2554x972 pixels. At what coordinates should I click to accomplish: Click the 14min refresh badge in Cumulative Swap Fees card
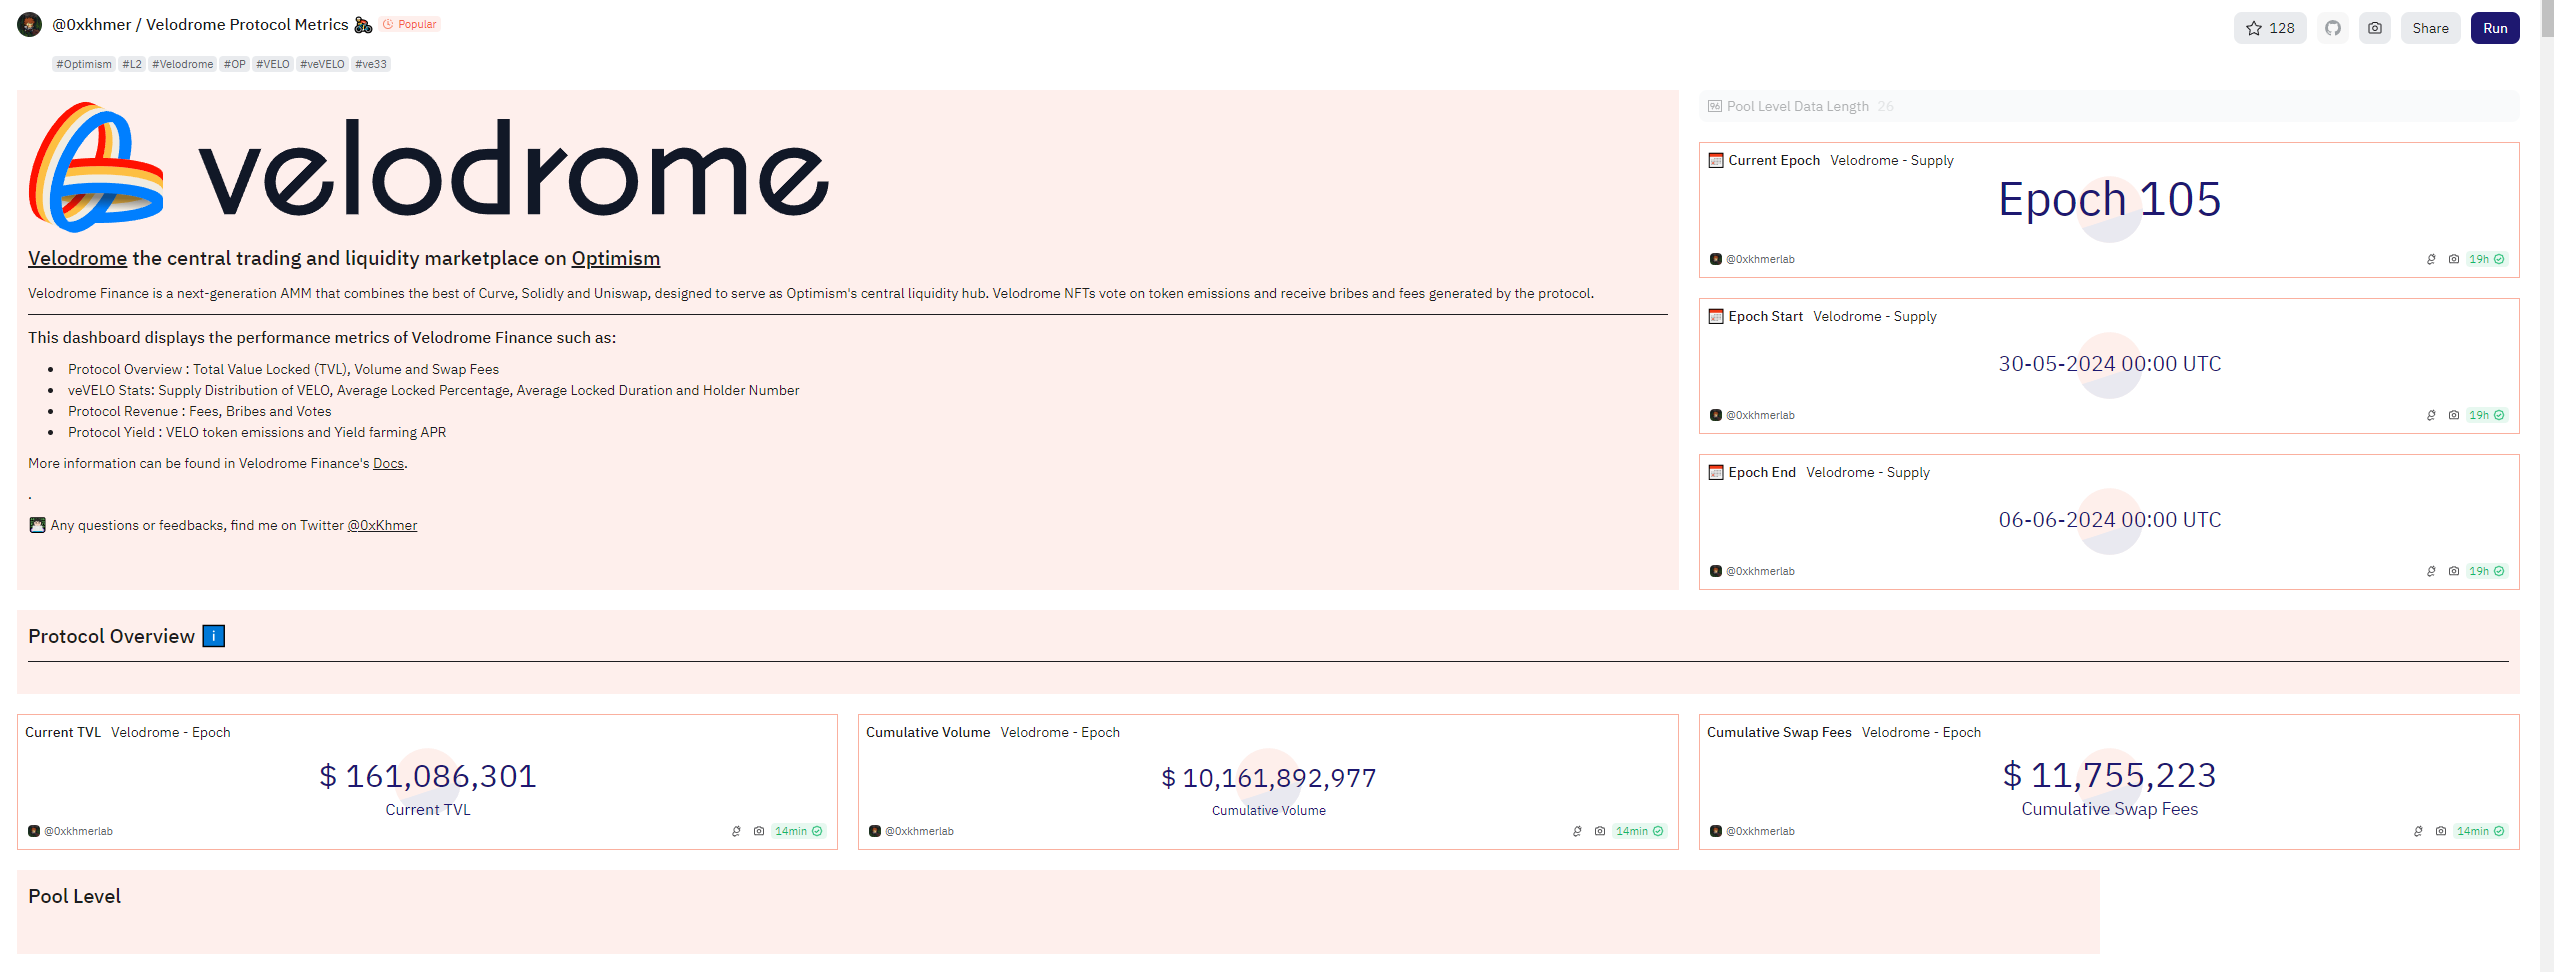(2480, 831)
